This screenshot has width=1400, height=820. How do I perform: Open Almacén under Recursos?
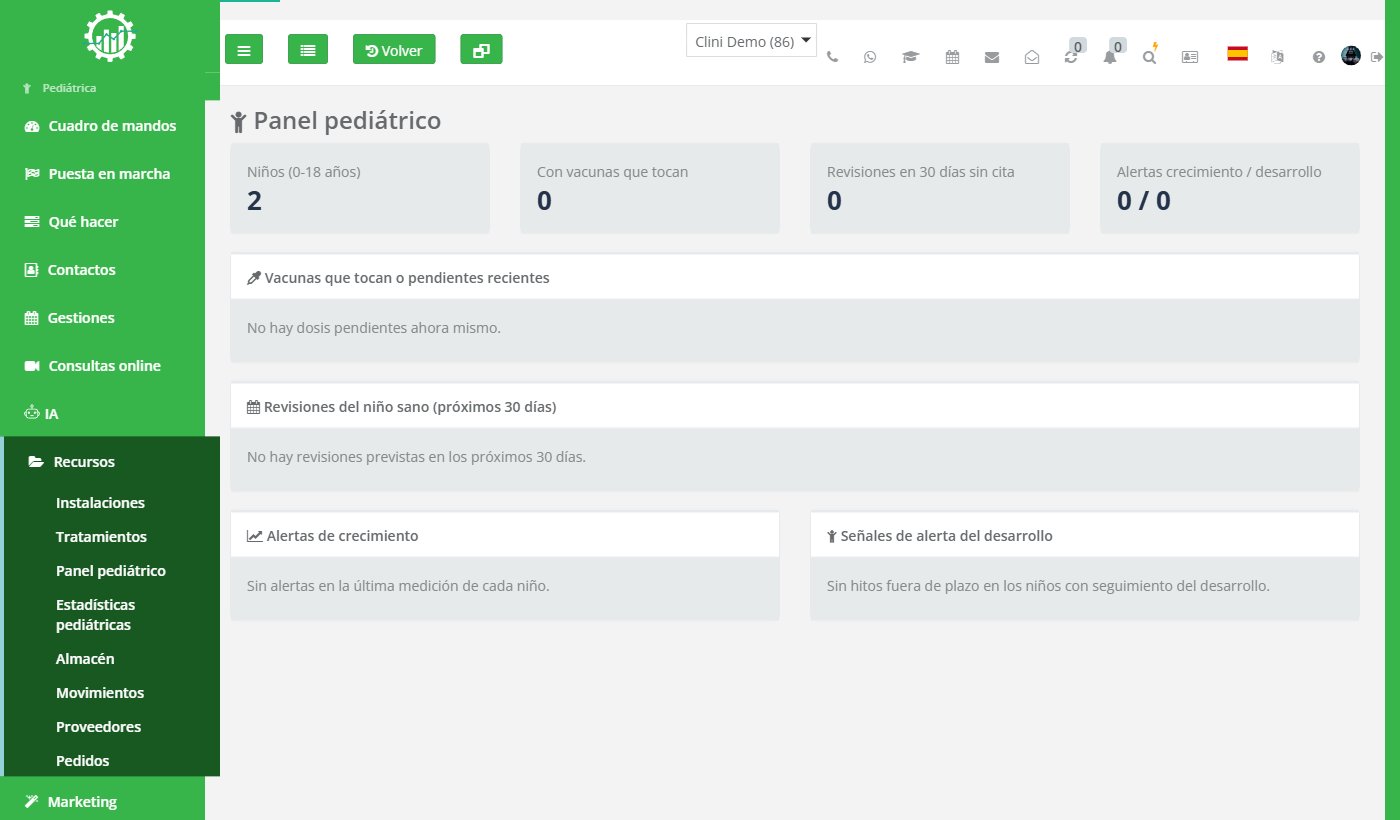(85, 659)
